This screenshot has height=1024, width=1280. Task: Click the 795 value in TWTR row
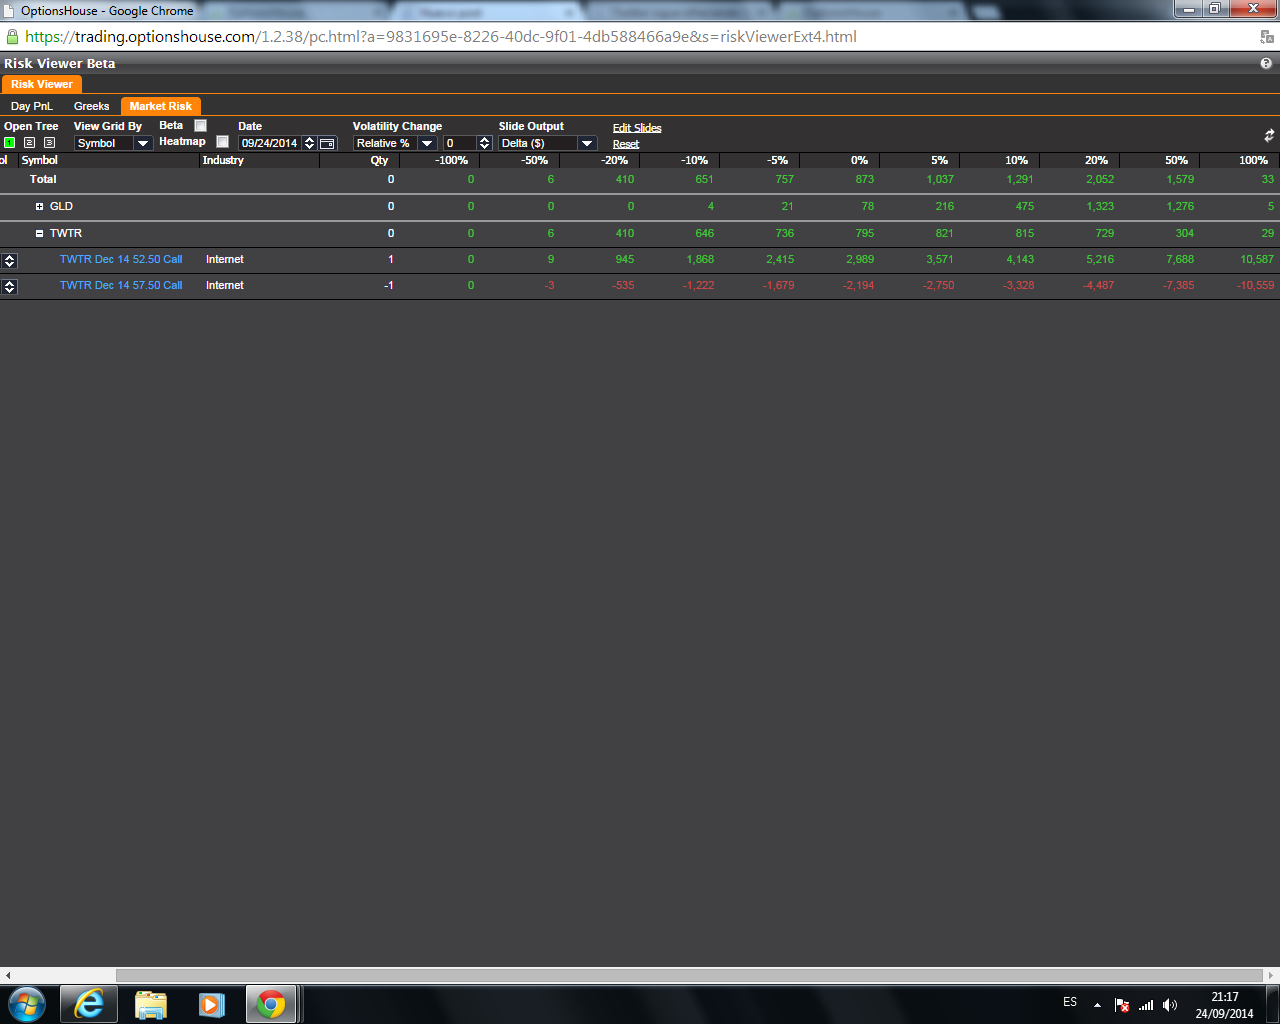(x=864, y=234)
